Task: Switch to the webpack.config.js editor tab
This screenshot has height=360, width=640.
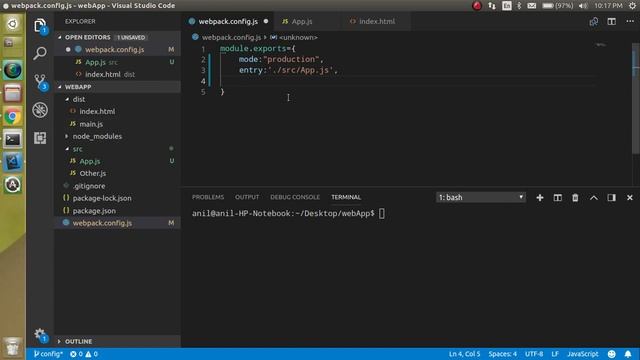Action: tap(228, 22)
